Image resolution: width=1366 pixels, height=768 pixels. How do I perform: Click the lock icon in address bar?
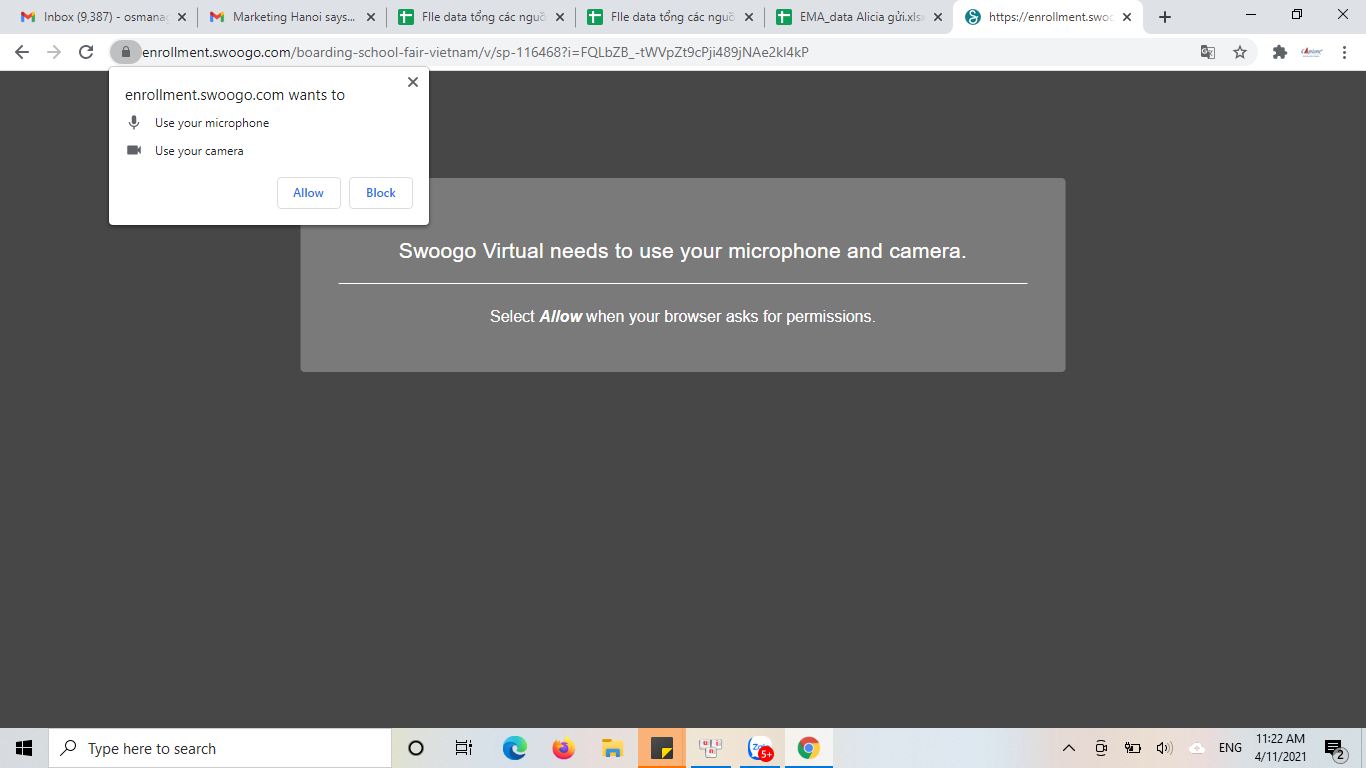coord(125,52)
